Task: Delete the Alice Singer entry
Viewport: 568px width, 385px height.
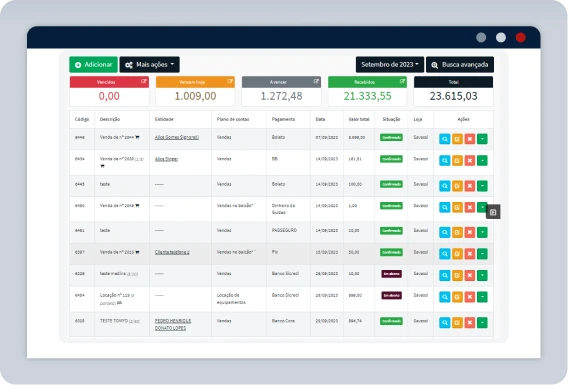Action: 469,160
